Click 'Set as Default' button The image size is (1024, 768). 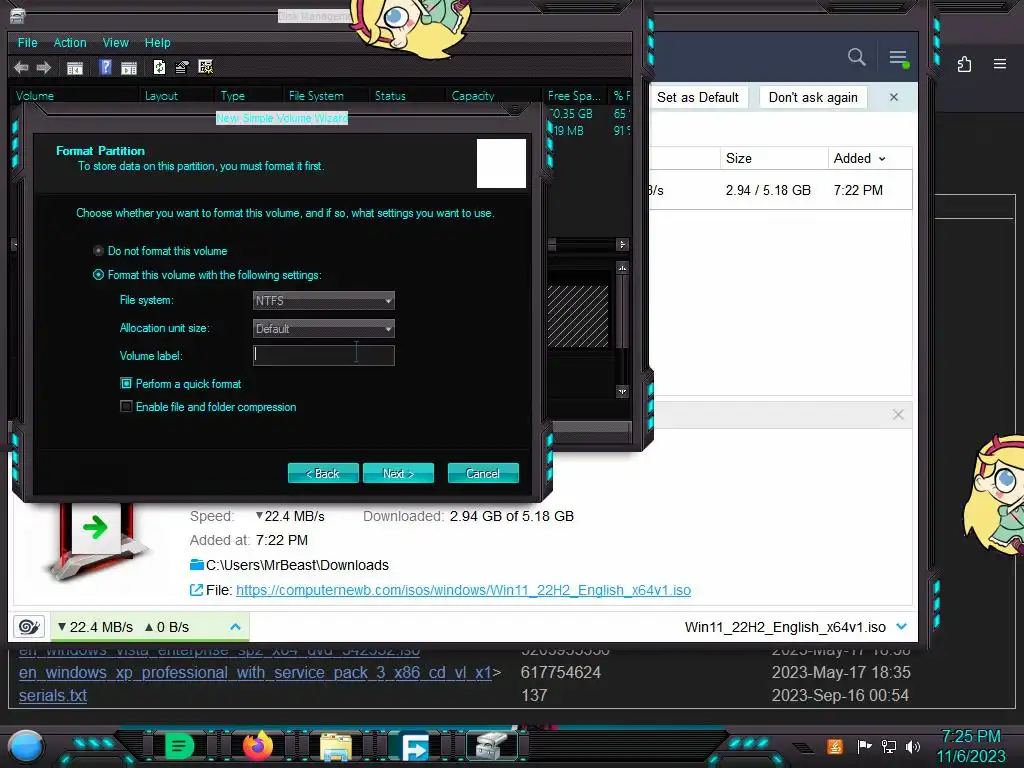pyautogui.click(x=697, y=97)
